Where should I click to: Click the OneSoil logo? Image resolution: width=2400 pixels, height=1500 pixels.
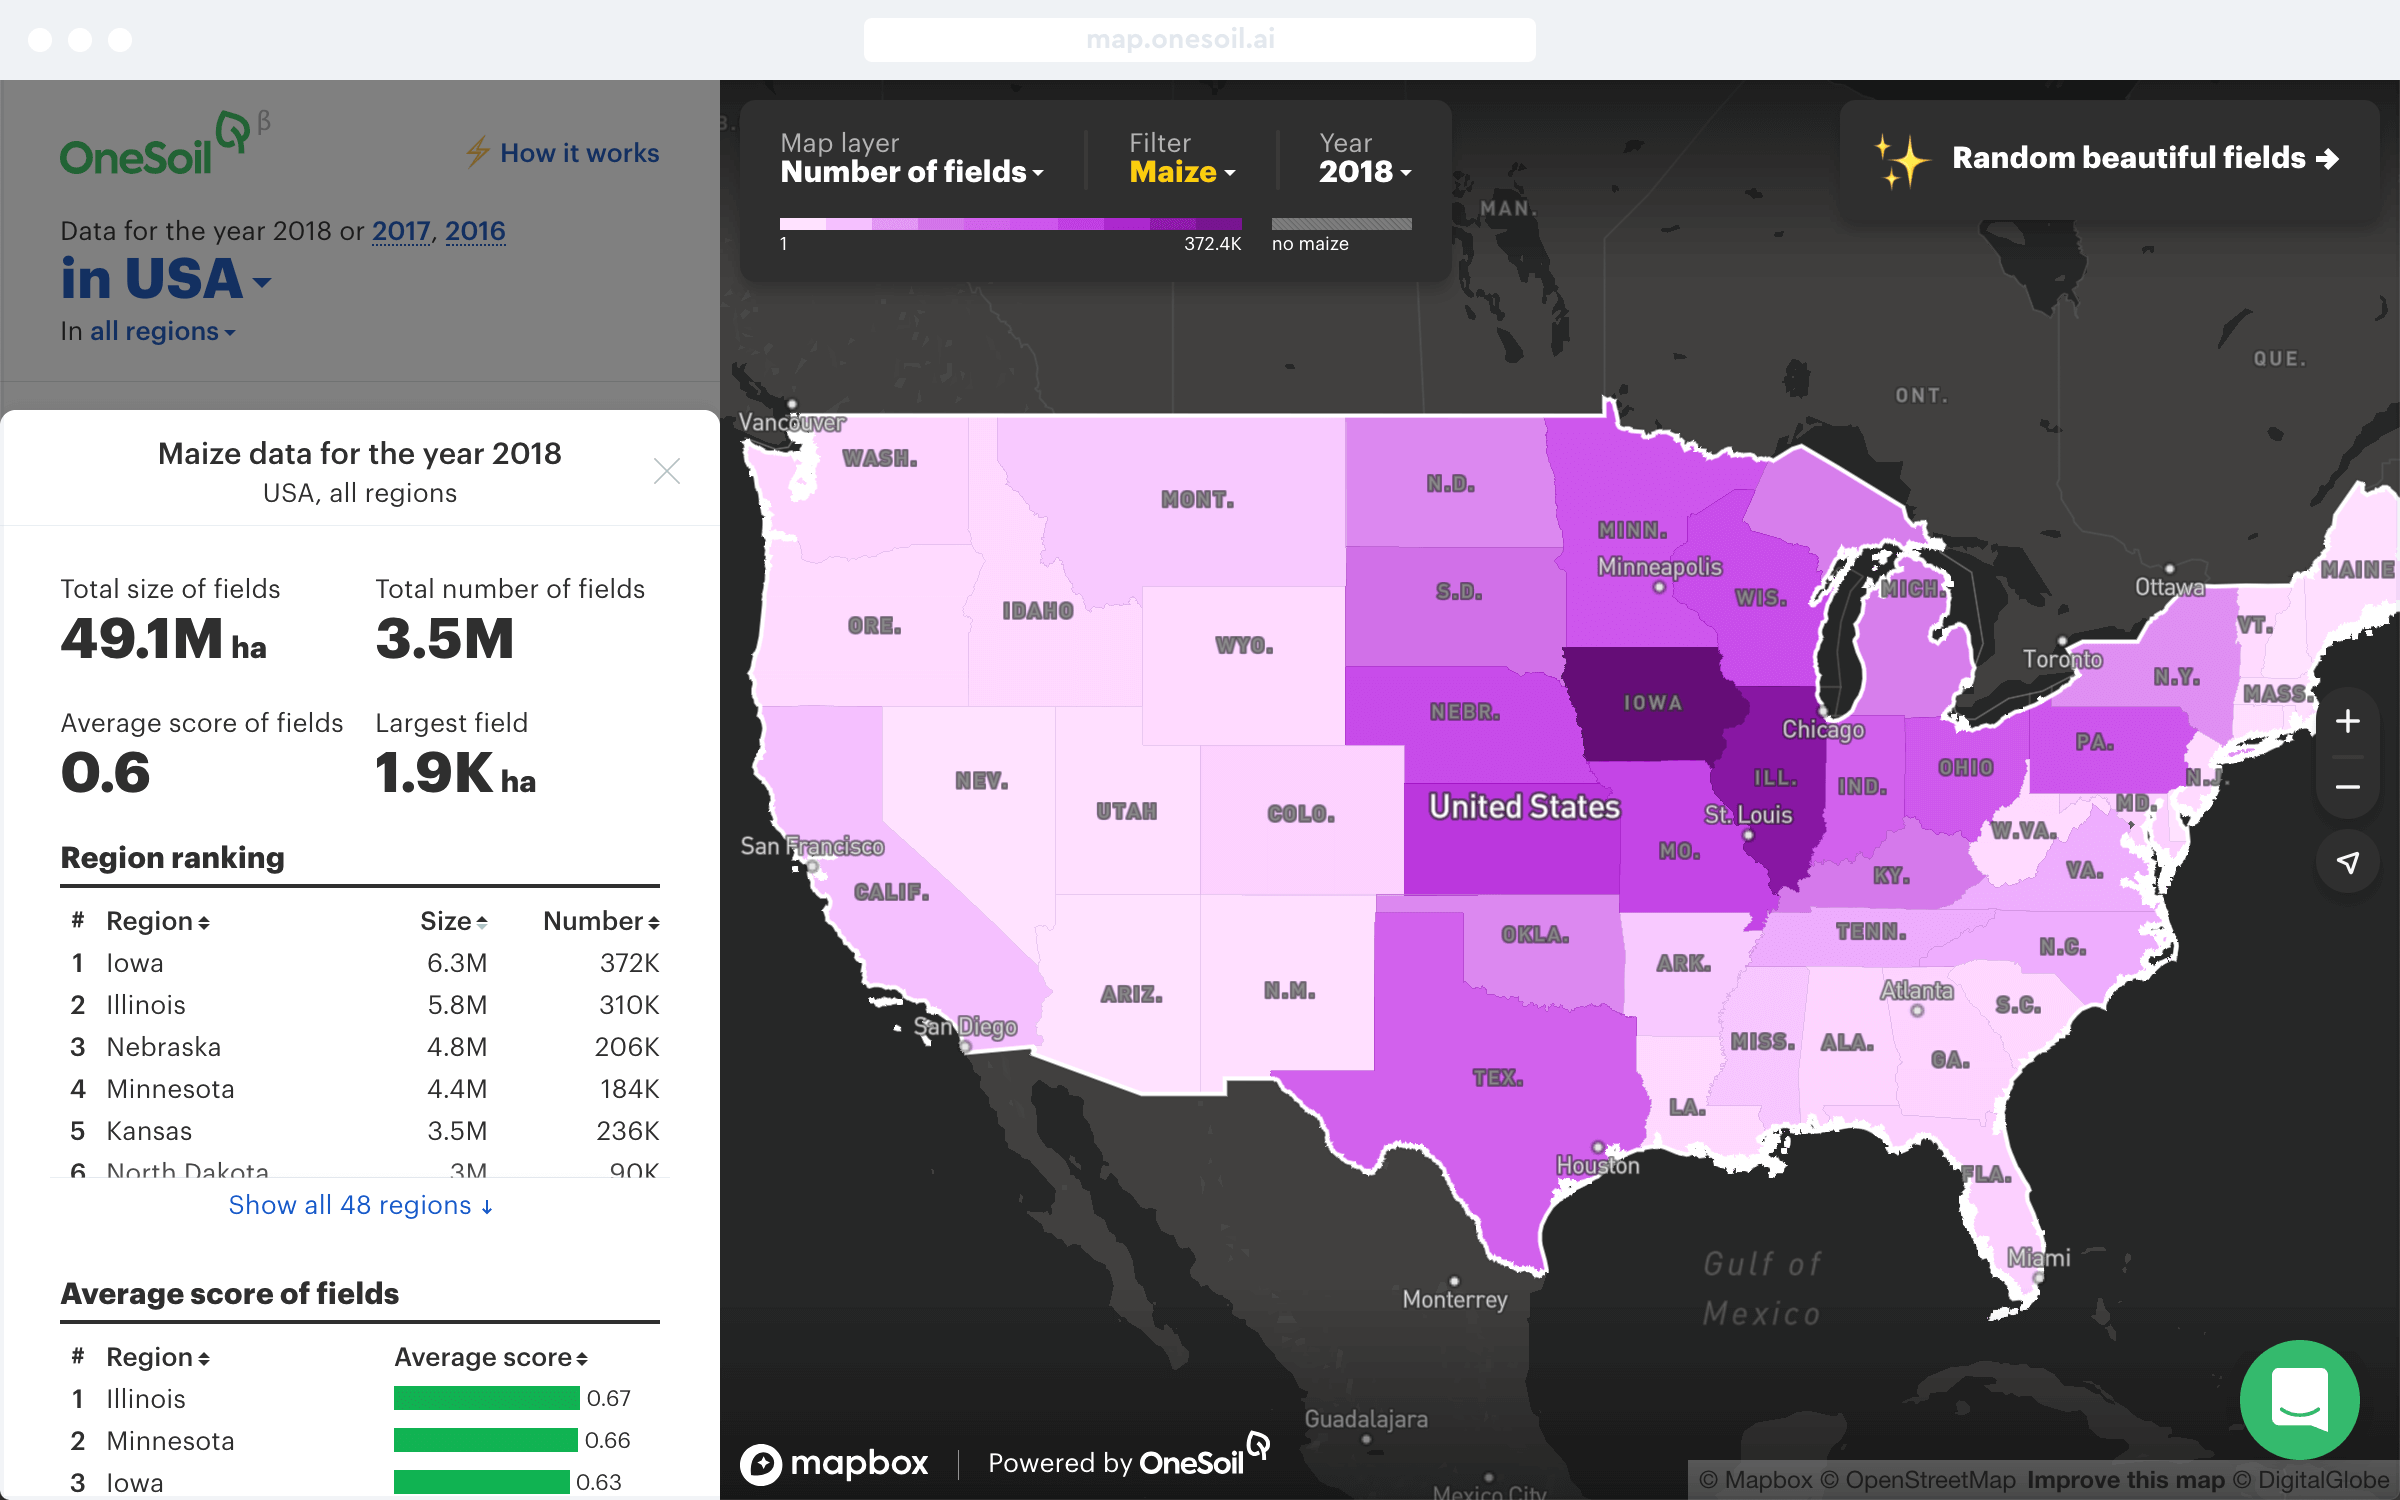[x=165, y=144]
